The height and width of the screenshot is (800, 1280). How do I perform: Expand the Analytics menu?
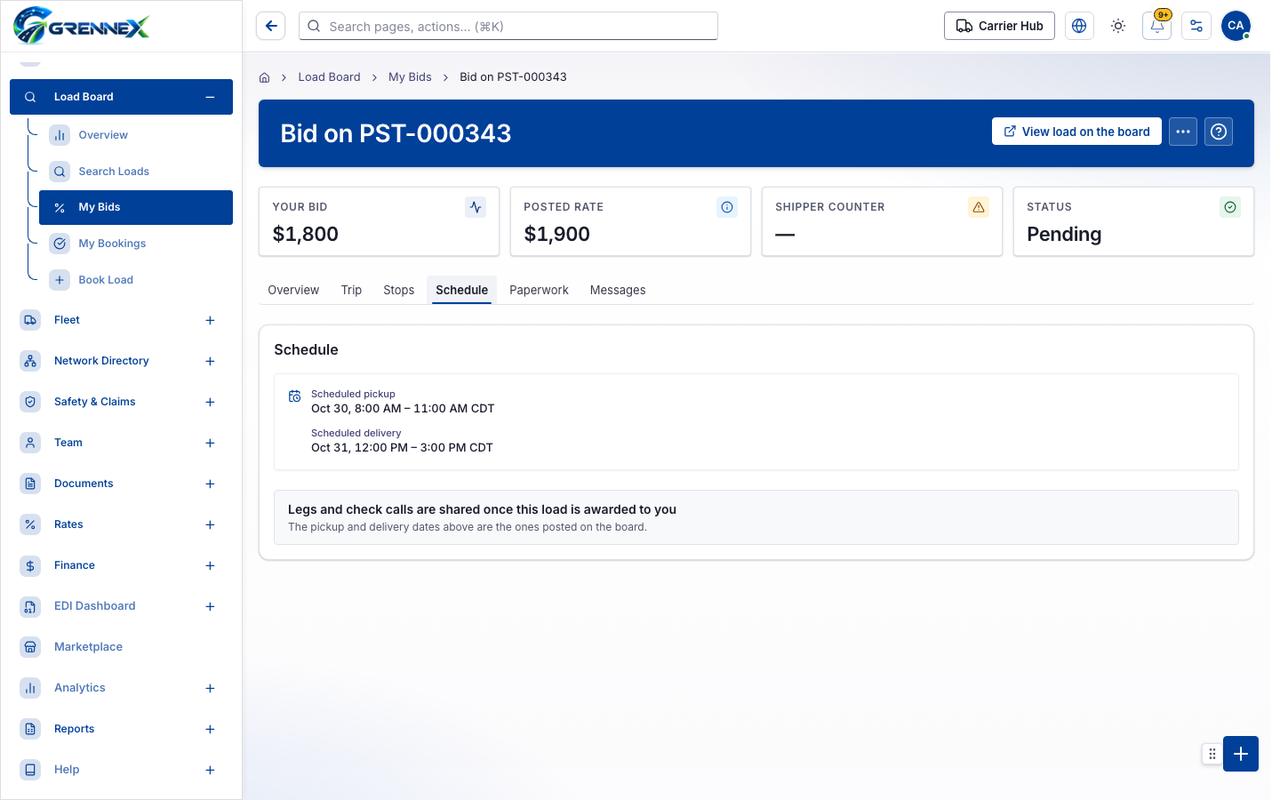pos(210,689)
